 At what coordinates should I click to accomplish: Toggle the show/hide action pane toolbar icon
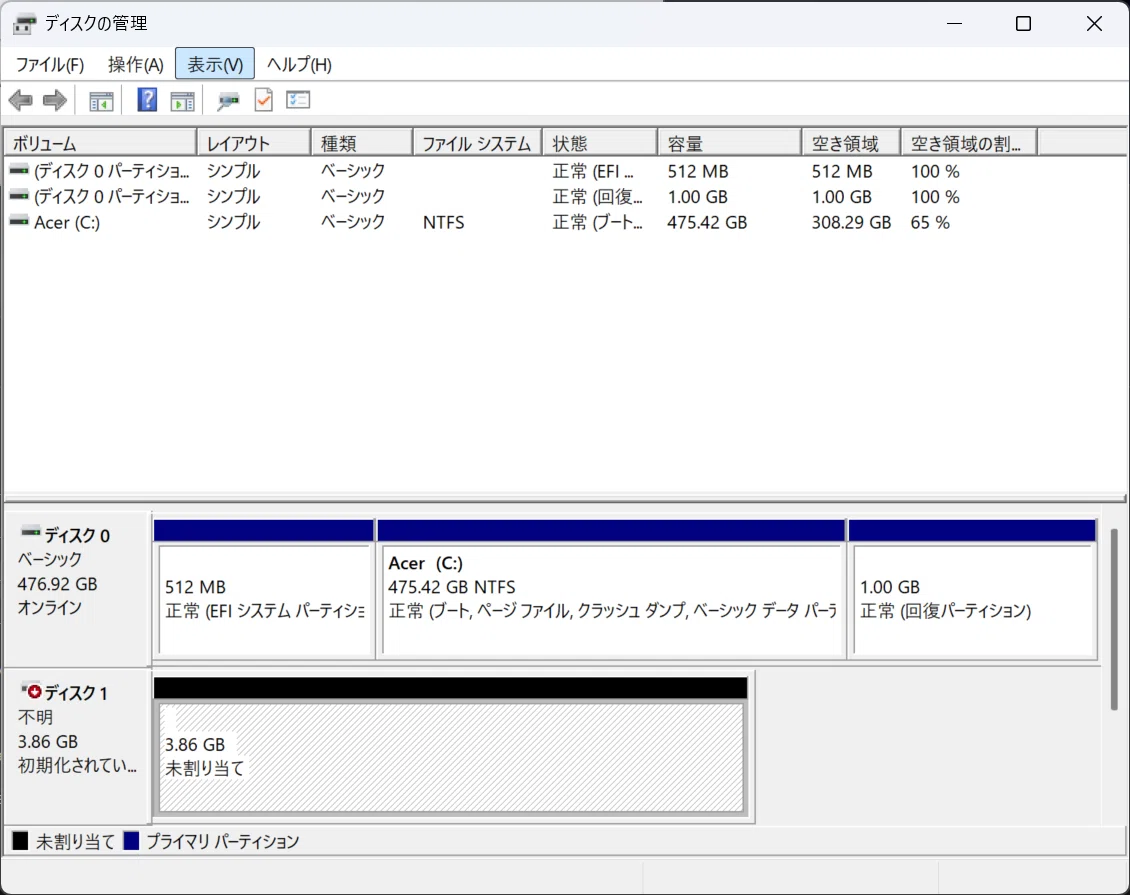(182, 101)
